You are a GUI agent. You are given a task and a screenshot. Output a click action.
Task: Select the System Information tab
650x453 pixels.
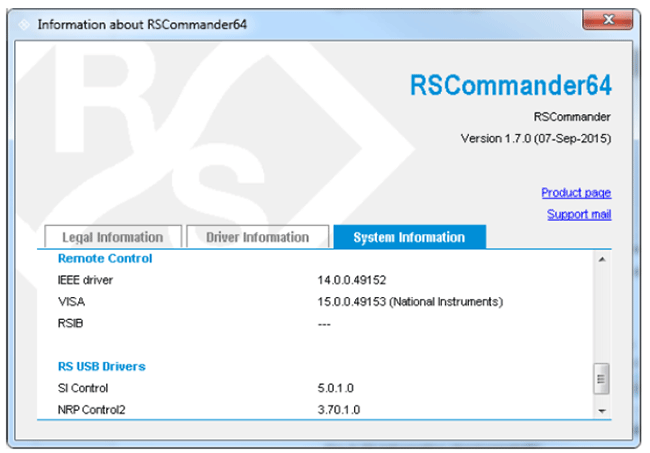pos(410,238)
